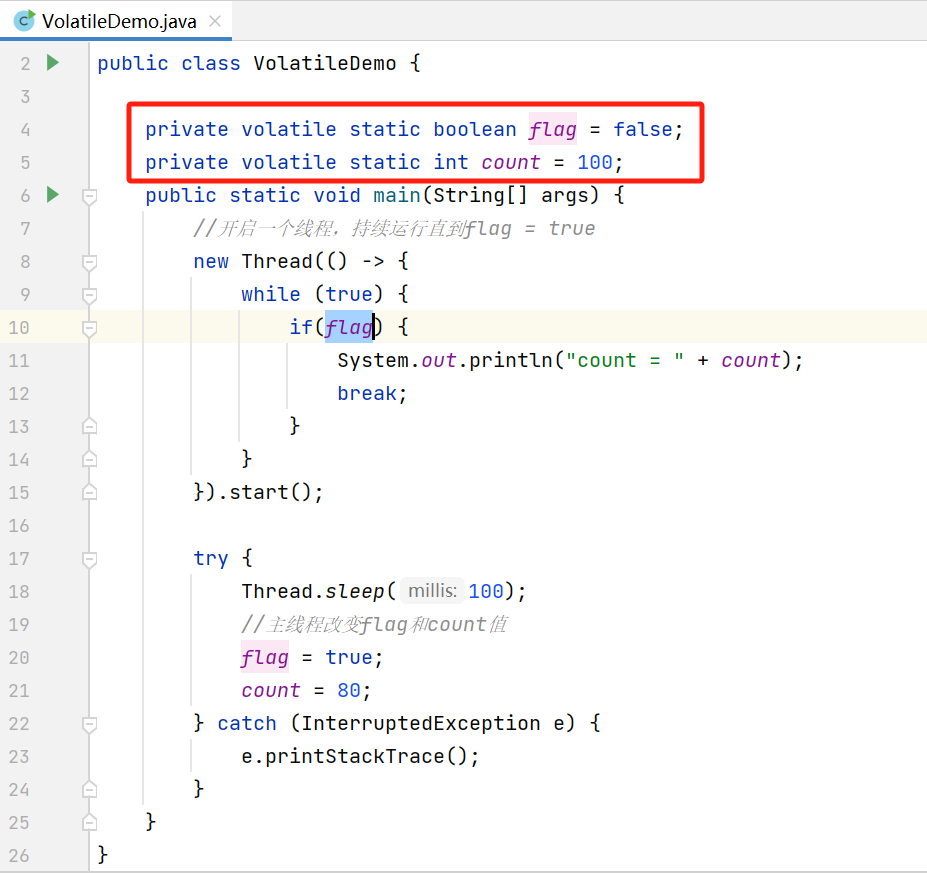Click the 'count' field declaration on line 5
Image resolution: width=927 pixels, height=873 pixels.
[510, 162]
